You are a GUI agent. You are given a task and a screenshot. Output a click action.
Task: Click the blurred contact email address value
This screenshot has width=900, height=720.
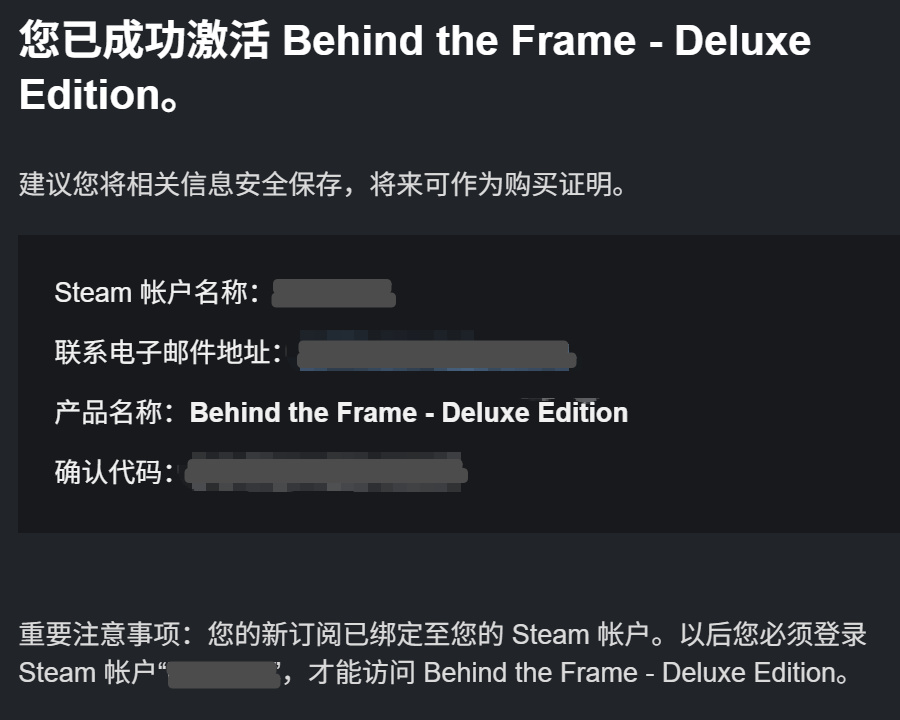(434, 355)
